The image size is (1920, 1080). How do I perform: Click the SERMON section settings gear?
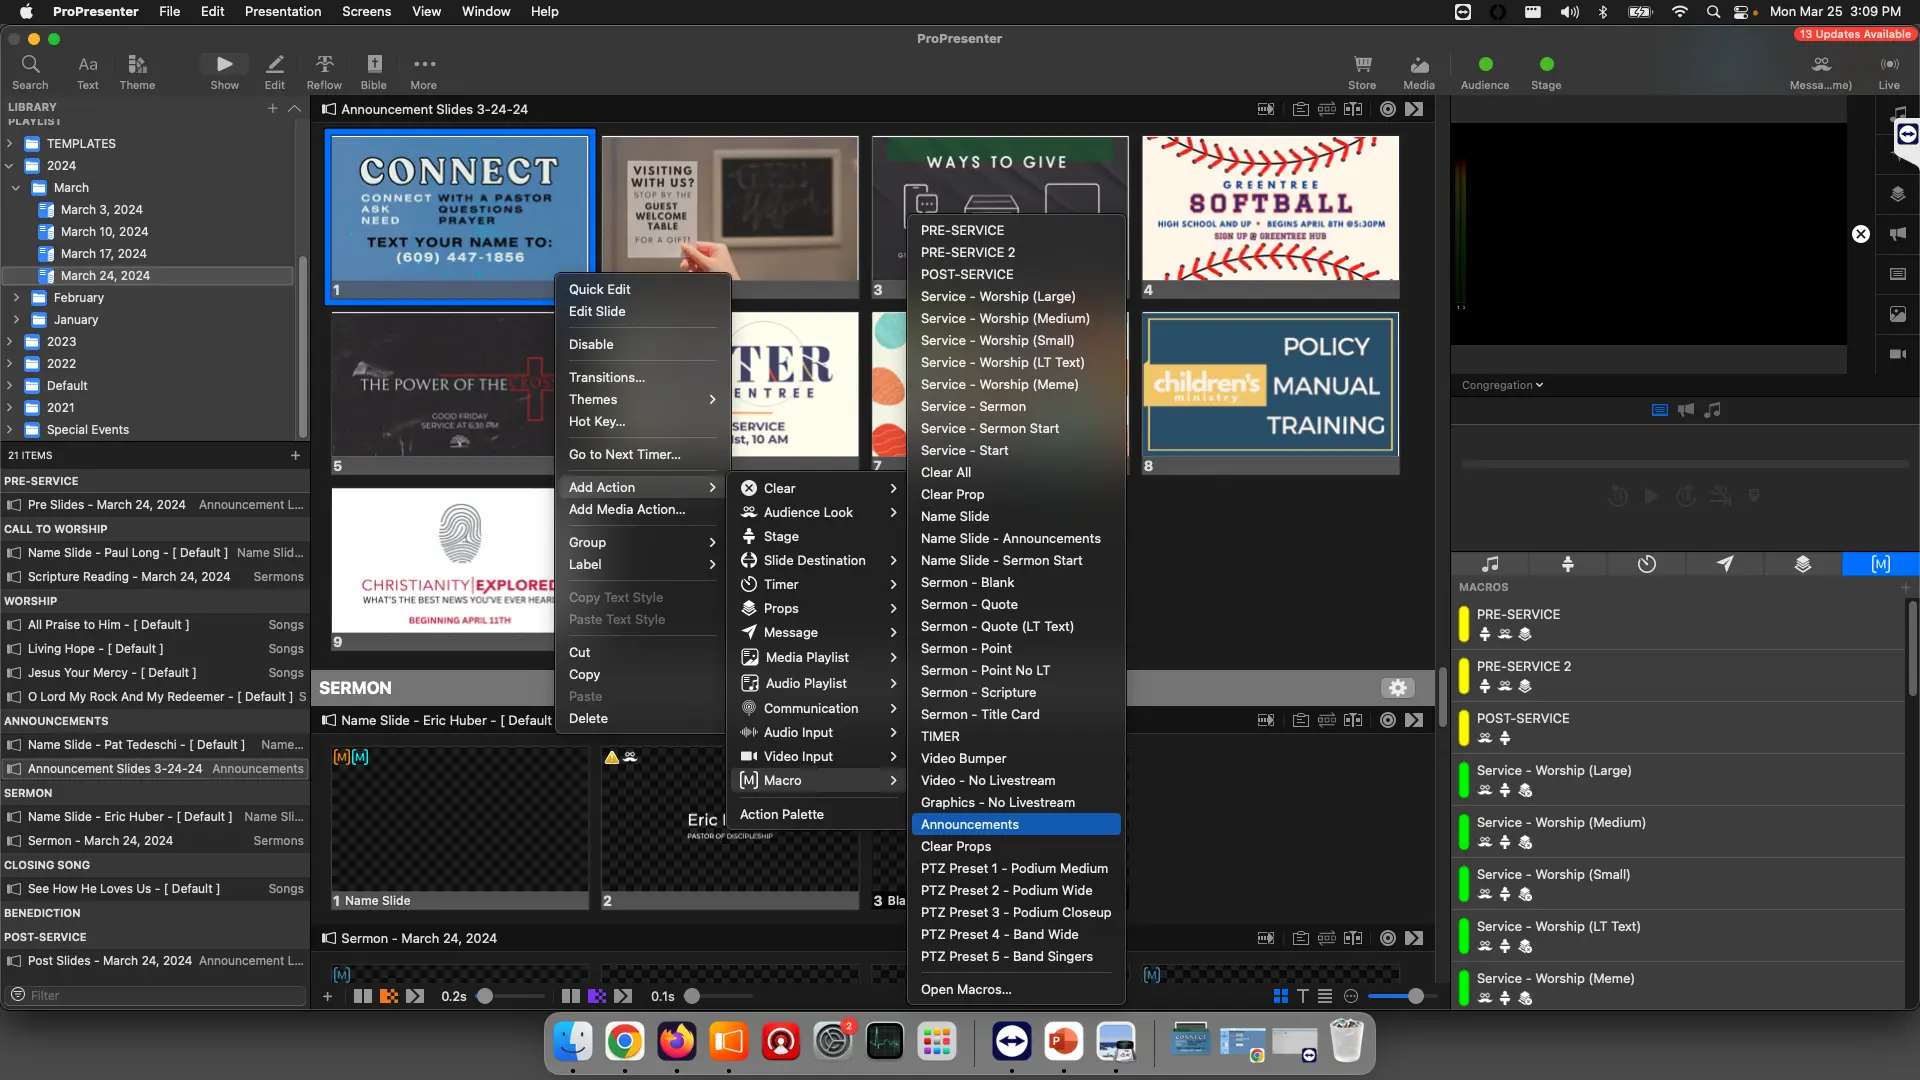click(x=1397, y=688)
